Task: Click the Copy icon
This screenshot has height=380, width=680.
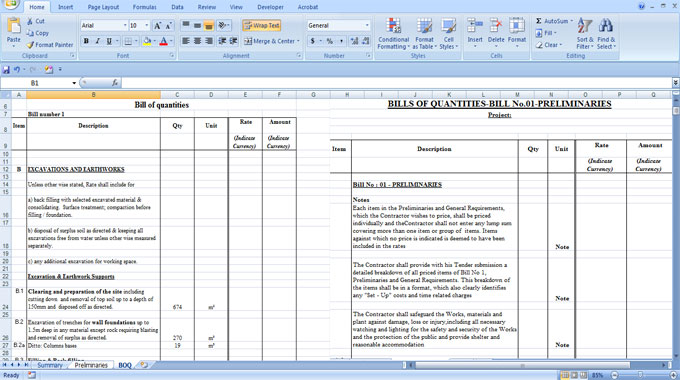Action: pyautogui.click(x=30, y=33)
